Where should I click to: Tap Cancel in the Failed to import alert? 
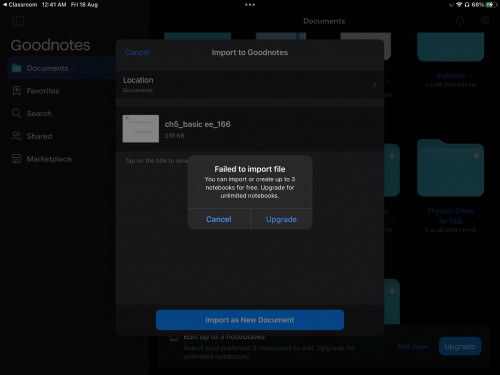pos(219,219)
